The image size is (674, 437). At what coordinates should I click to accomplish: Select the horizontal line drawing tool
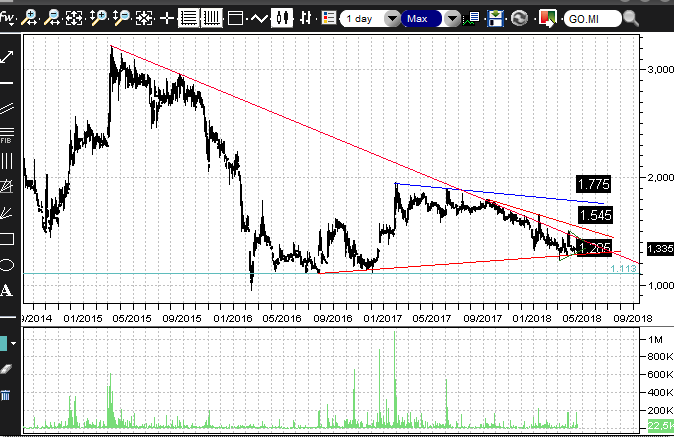click(x=7, y=83)
